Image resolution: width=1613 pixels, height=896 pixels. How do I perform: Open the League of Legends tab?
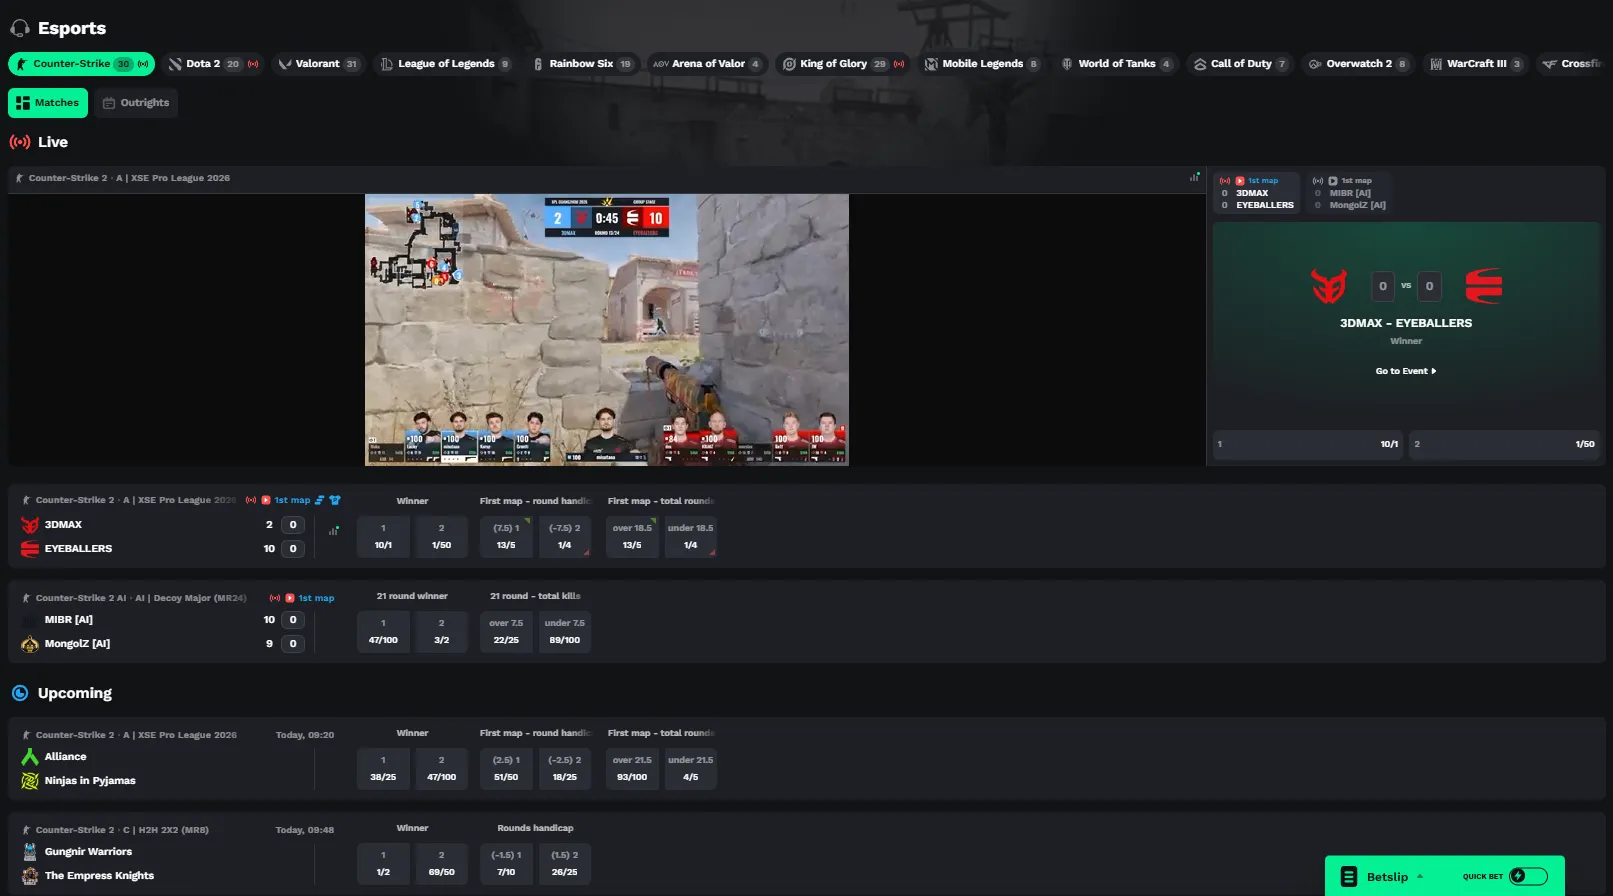(x=446, y=64)
